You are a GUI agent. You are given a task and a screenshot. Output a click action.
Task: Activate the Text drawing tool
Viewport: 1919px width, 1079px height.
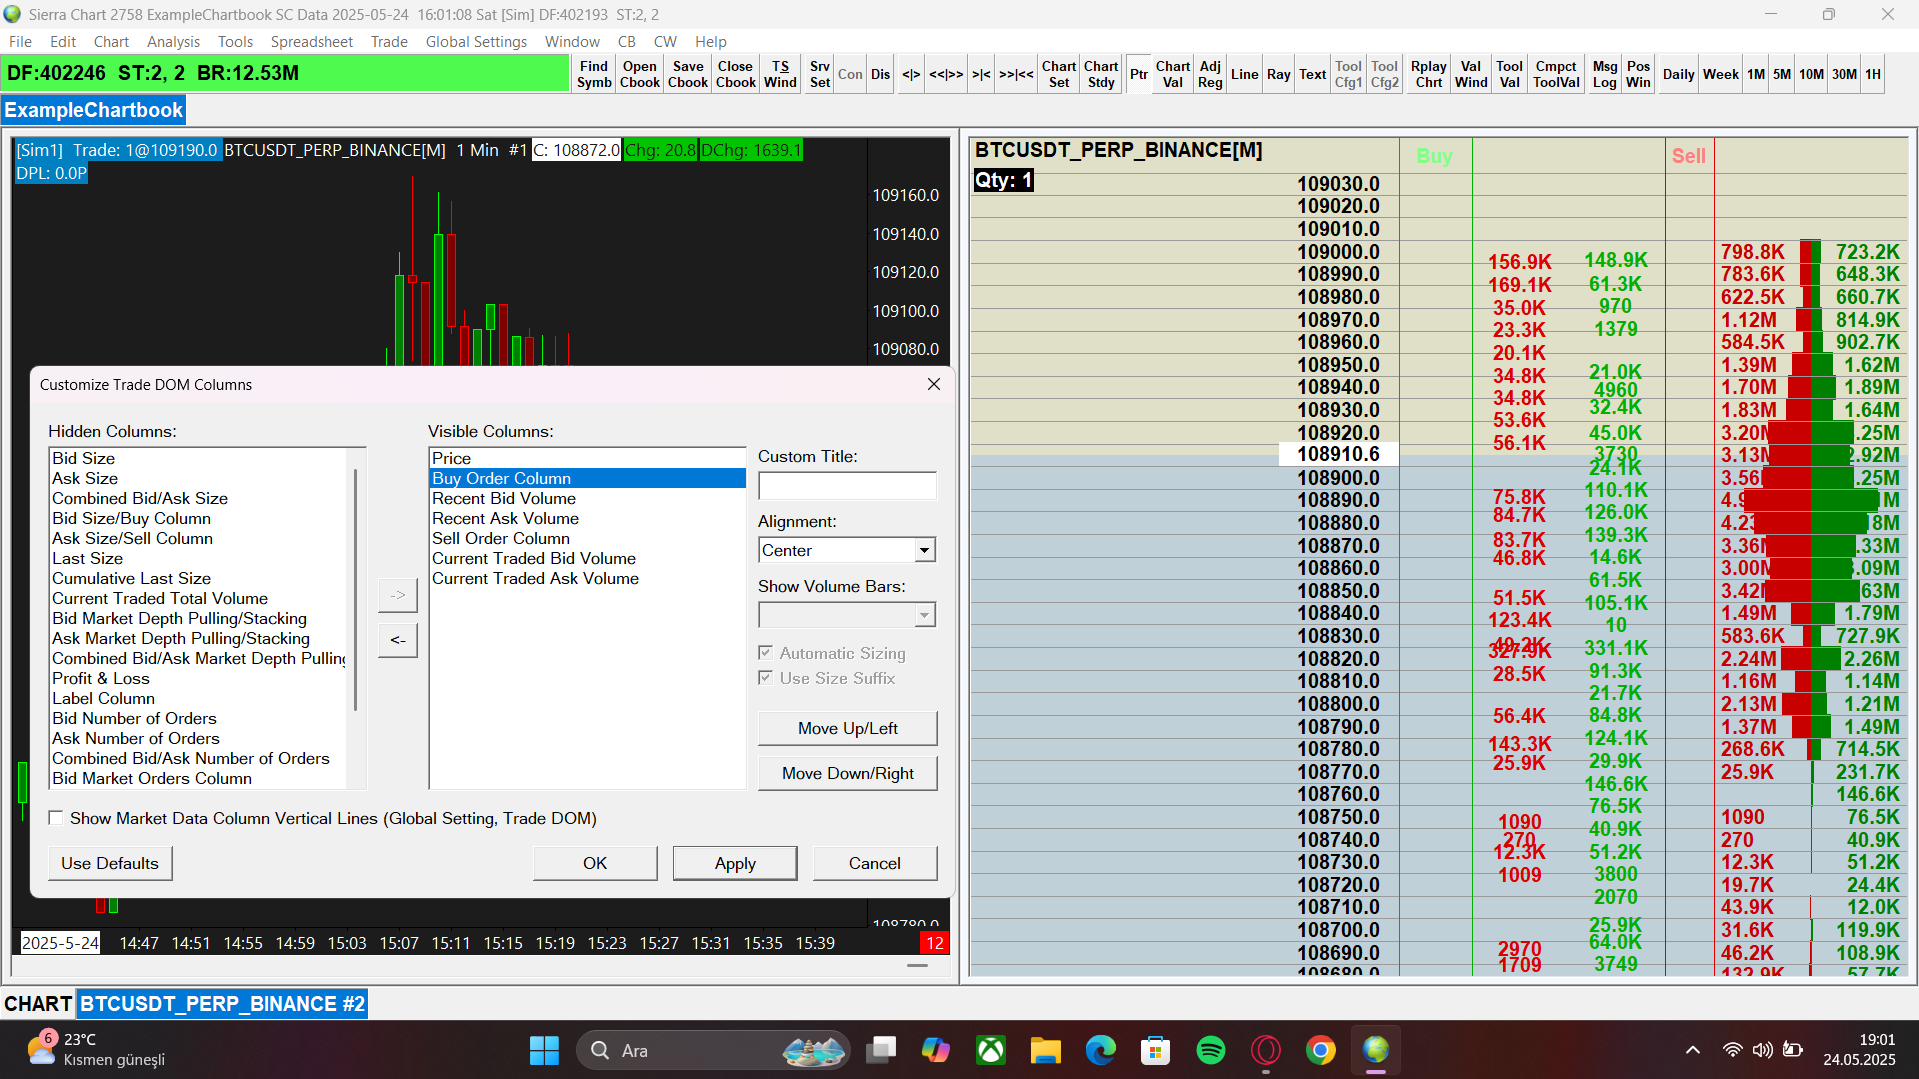point(1312,74)
